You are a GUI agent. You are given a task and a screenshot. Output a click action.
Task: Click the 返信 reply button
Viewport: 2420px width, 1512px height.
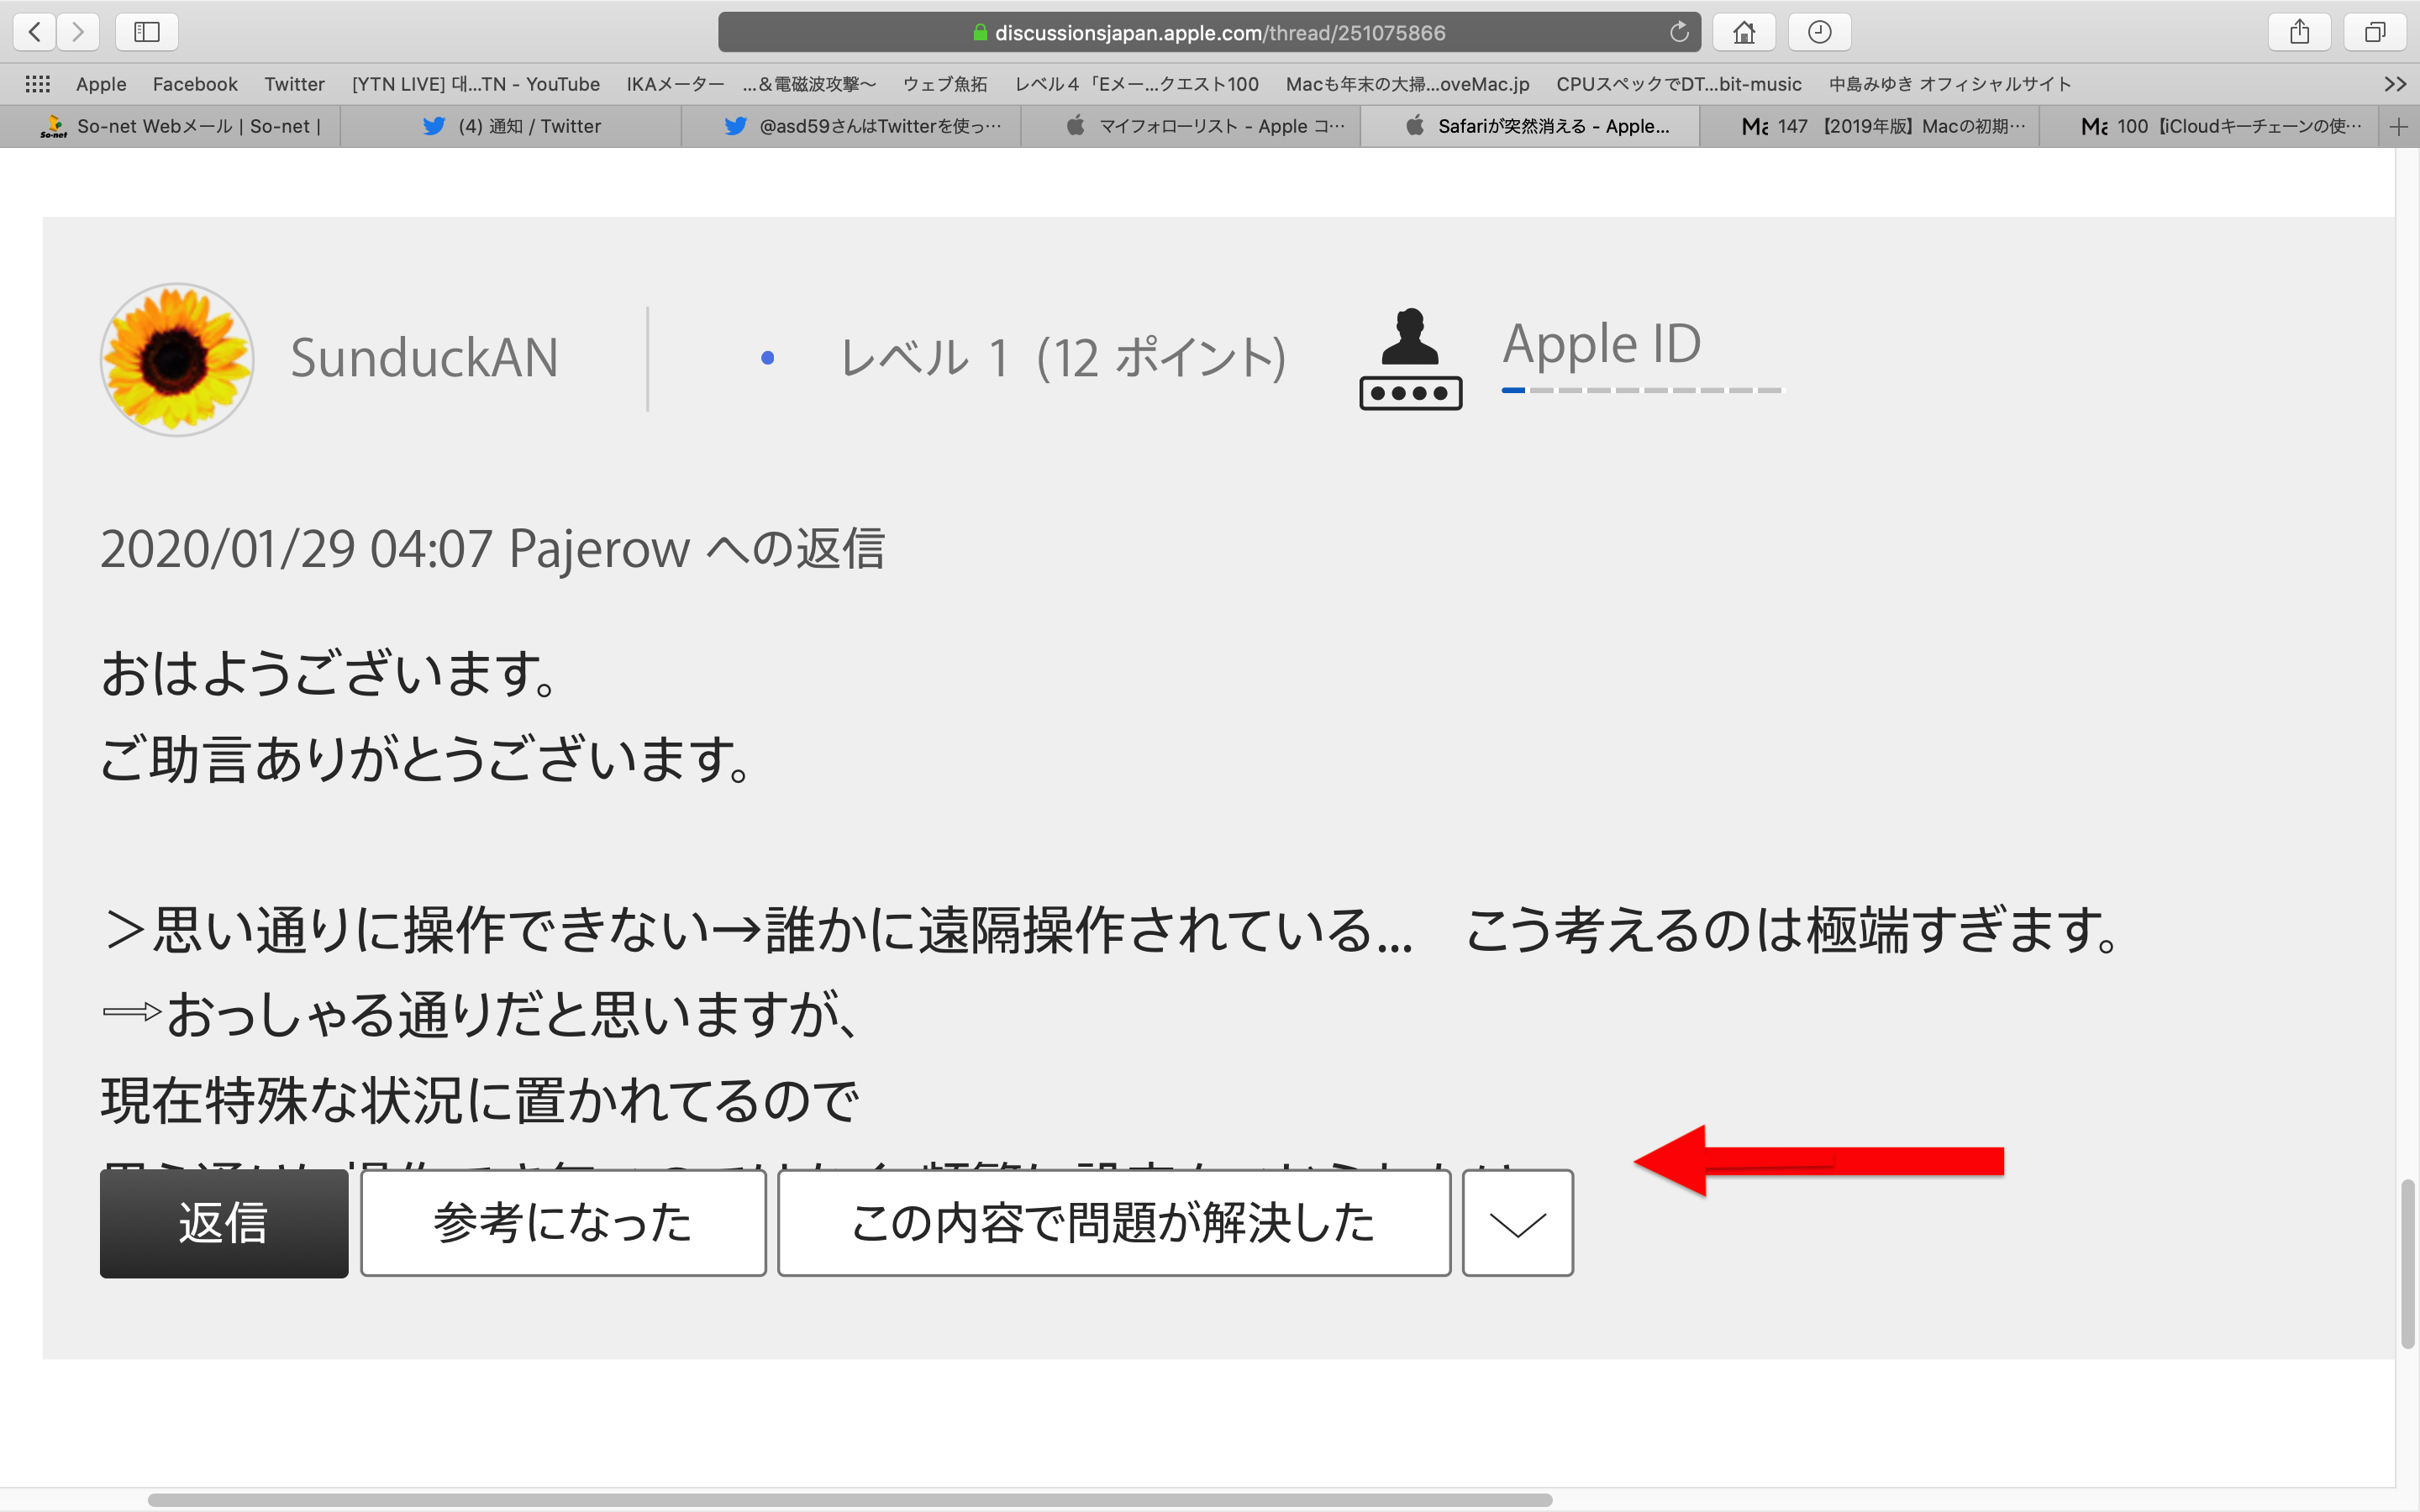pos(224,1222)
